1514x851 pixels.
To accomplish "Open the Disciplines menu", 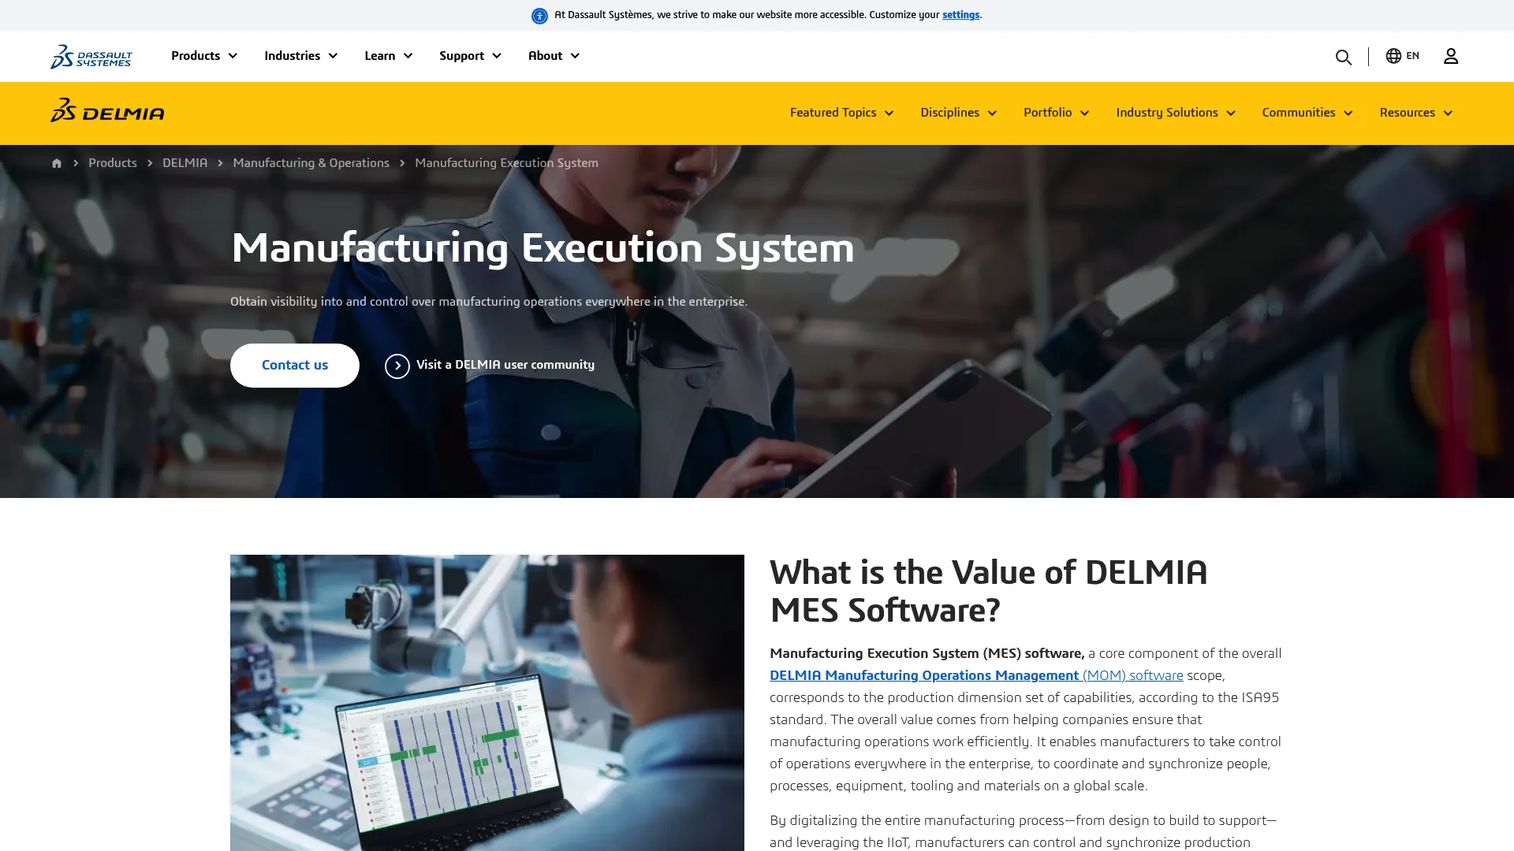I will (958, 113).
